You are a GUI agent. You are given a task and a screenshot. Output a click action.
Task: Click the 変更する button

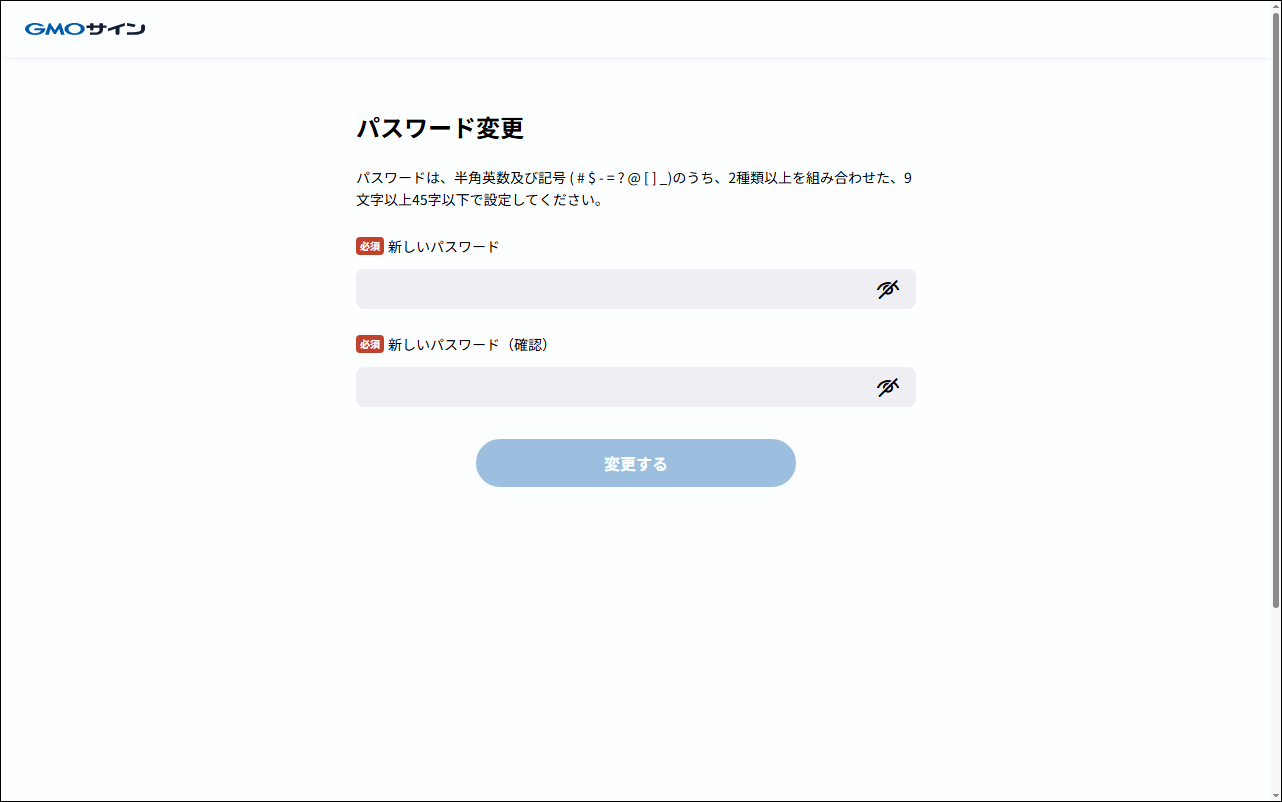[636, 463]
